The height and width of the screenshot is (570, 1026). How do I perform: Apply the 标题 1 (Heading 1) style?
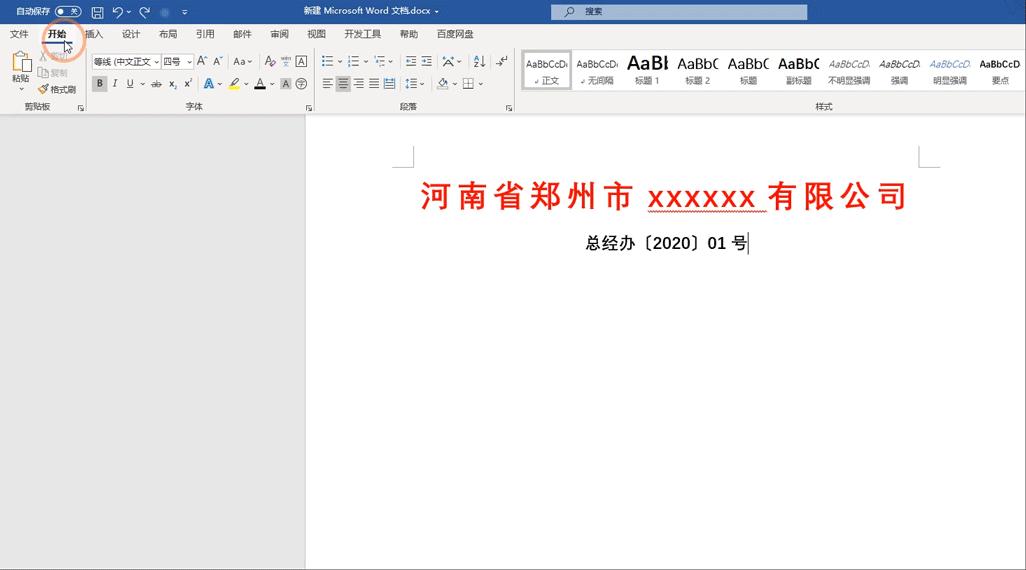pos(647,71)
